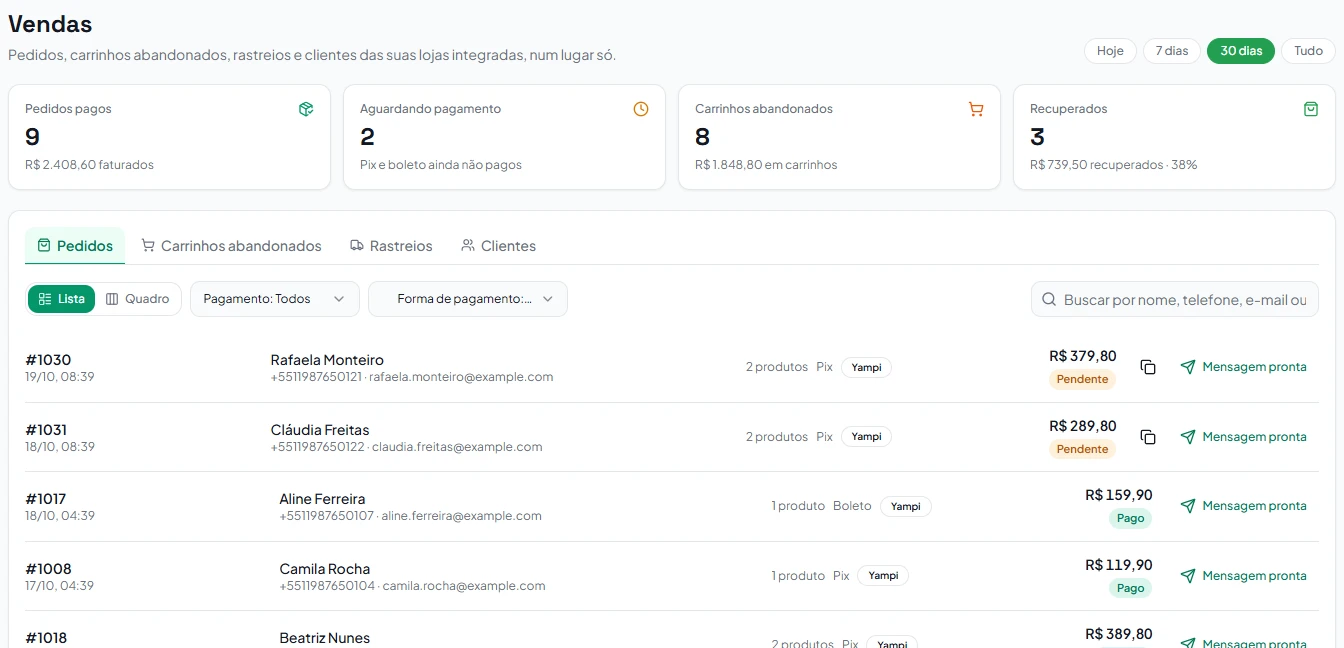The height and width of the screenshot is (648, 1344).
Task: Copy link icon for order #1030
Action: click(x=1148, y=367)
